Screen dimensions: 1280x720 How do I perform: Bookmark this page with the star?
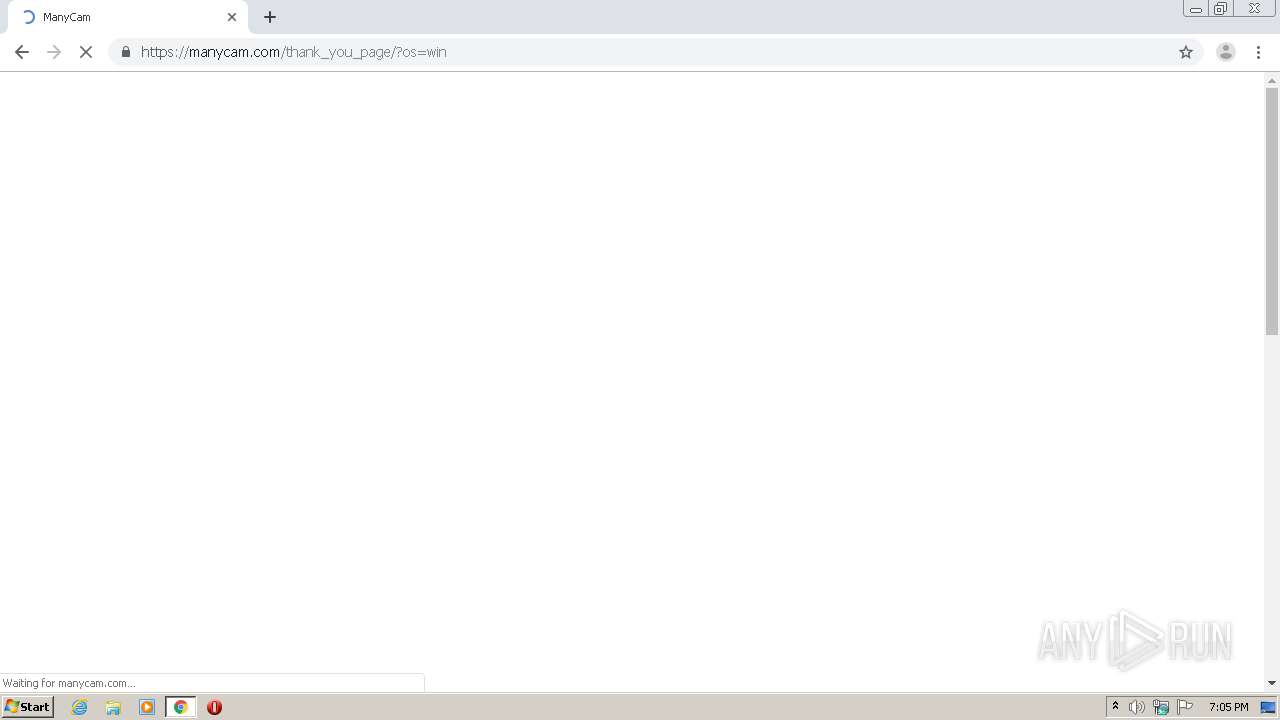[1186, 52]
